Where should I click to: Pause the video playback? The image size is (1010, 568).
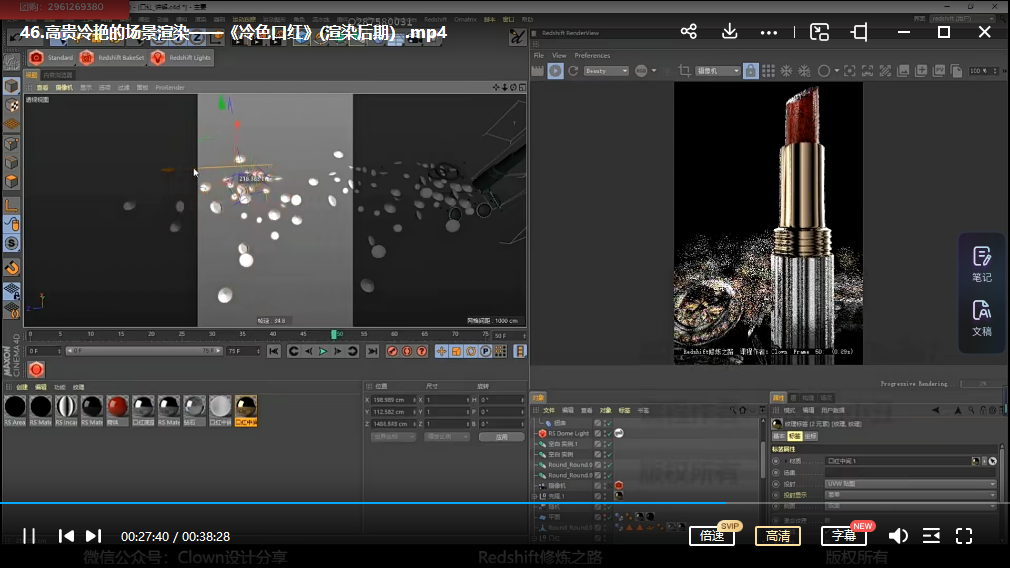[29, 536]
